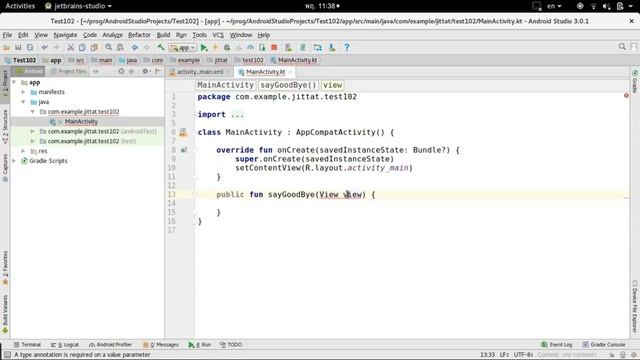Click the scroll from source target icon

[x=121, y=71]
